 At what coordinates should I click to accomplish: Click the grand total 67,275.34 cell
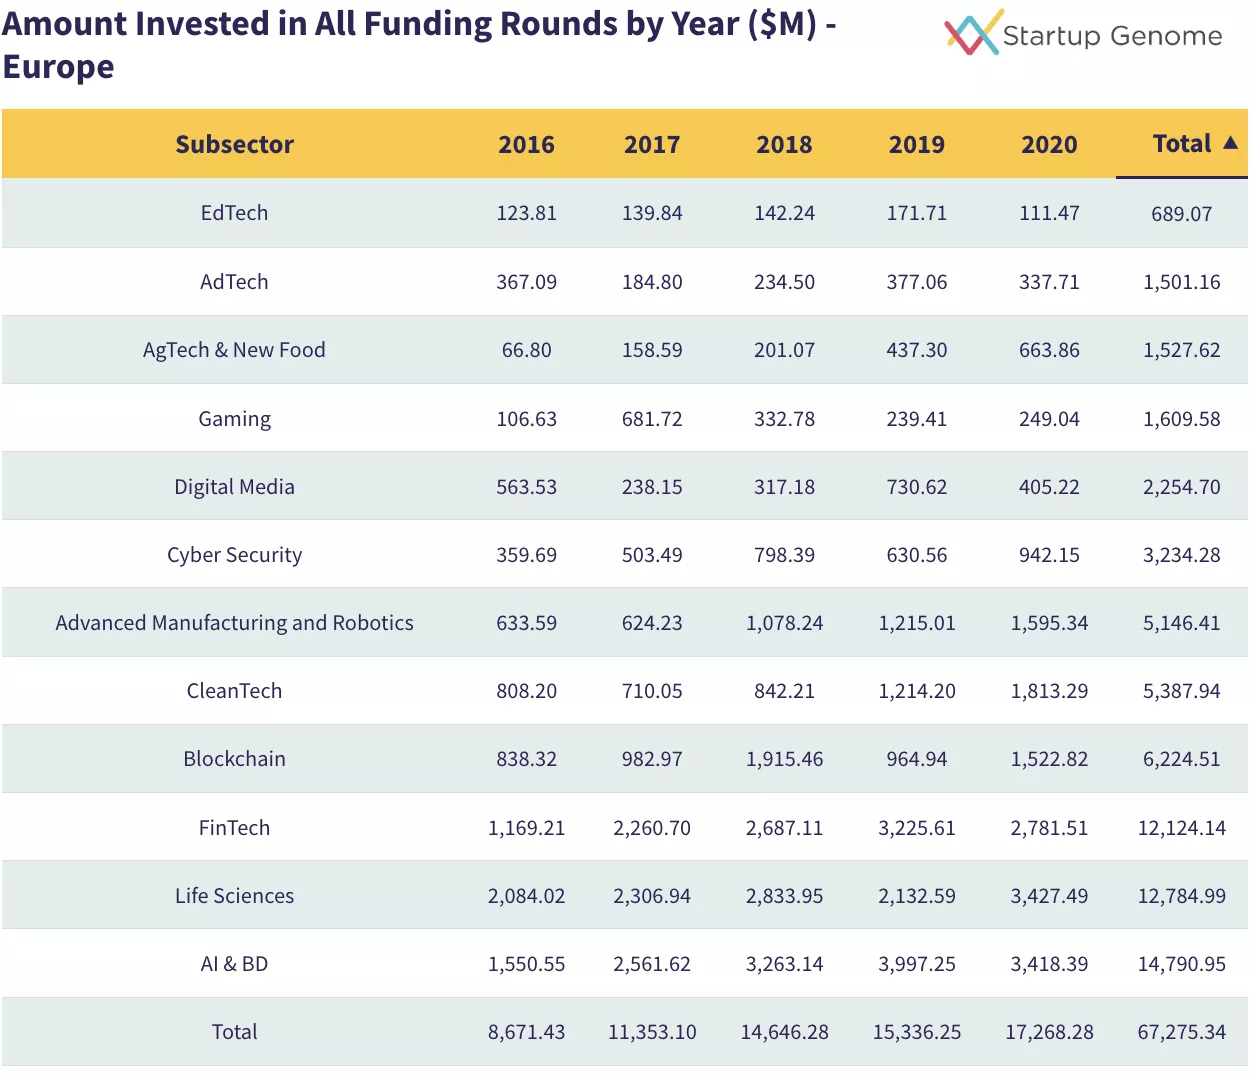coord(1181,1032)
